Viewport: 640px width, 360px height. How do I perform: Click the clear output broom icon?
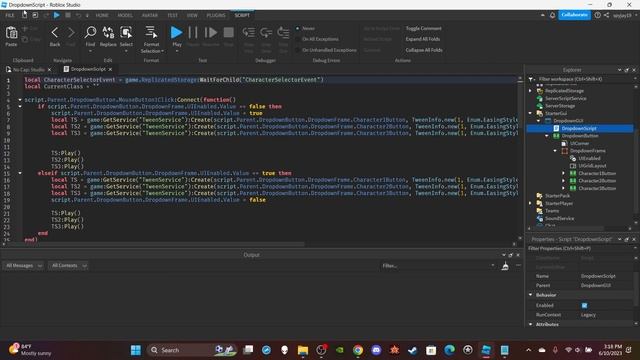[505, 266]
